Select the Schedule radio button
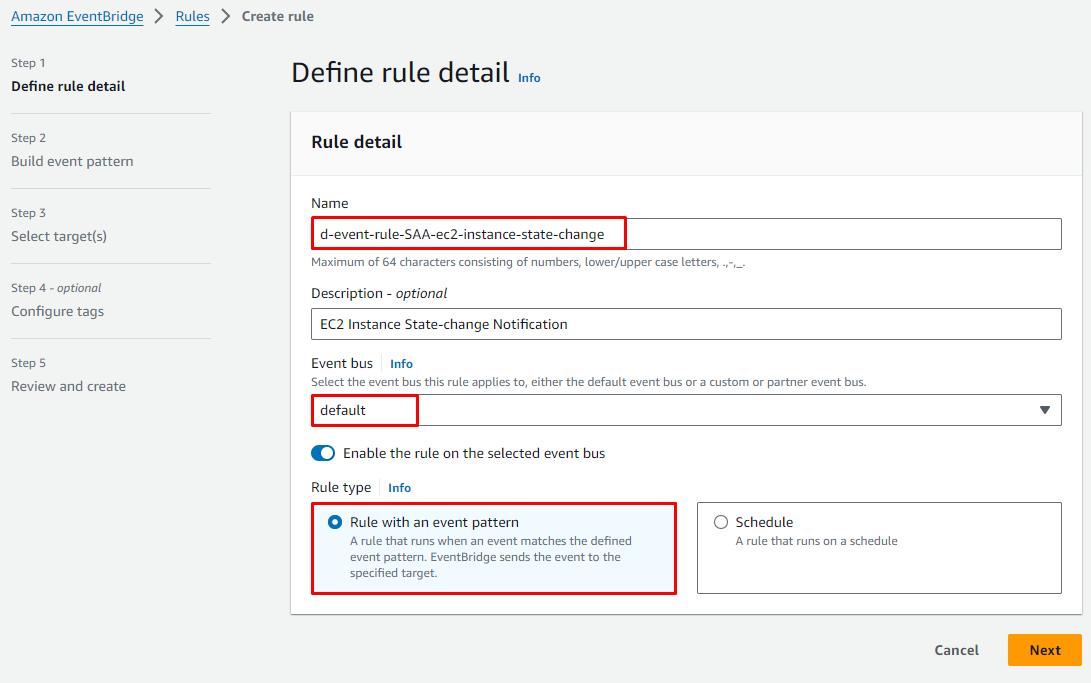The width and height of the screenshot is (1091, 683). pos(720,522)
